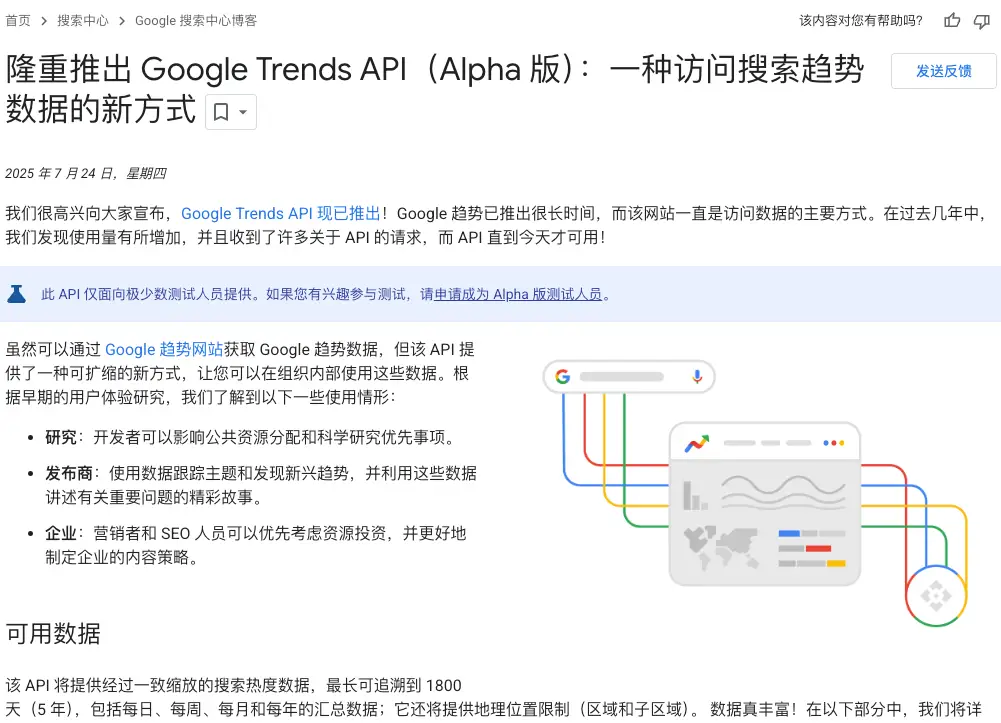Open the Google 趋势网站 link
This screenshot has width=1001, height=723.
point(164,350)
